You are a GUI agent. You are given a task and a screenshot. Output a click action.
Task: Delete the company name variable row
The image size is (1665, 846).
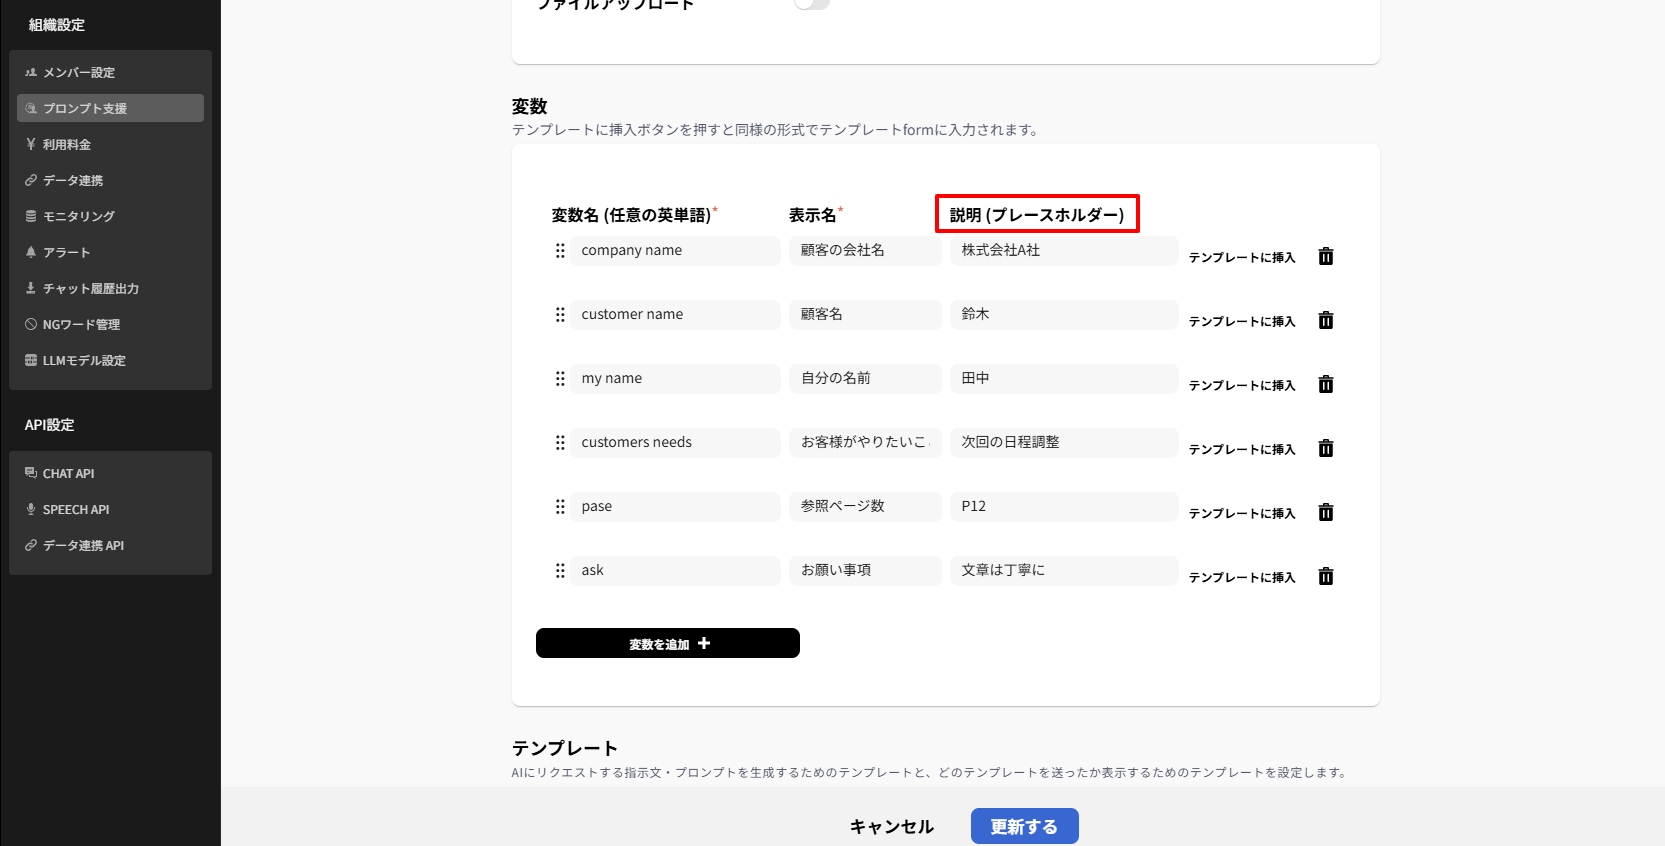[x=1325, y=257]
